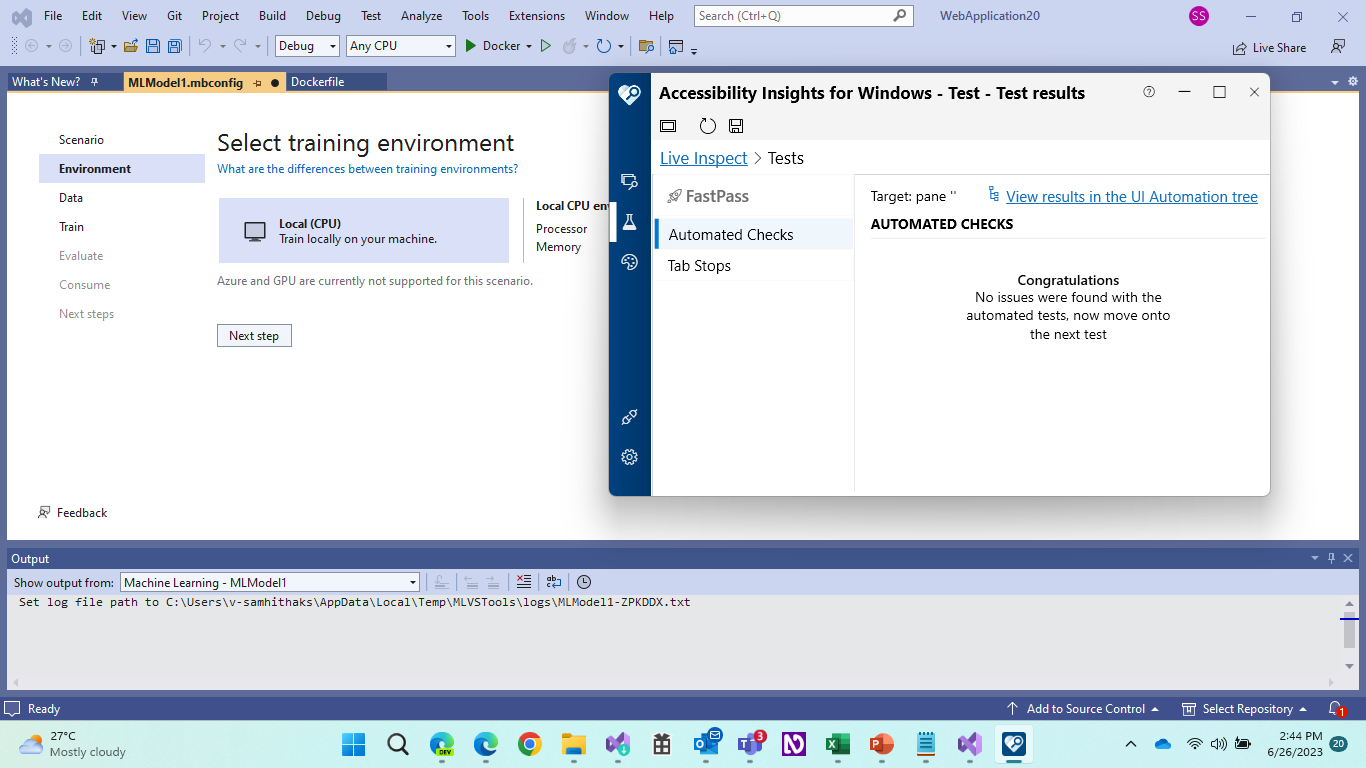Click the Next step button
Viewport: 1366px width, 768px height.
coord(254,335)
